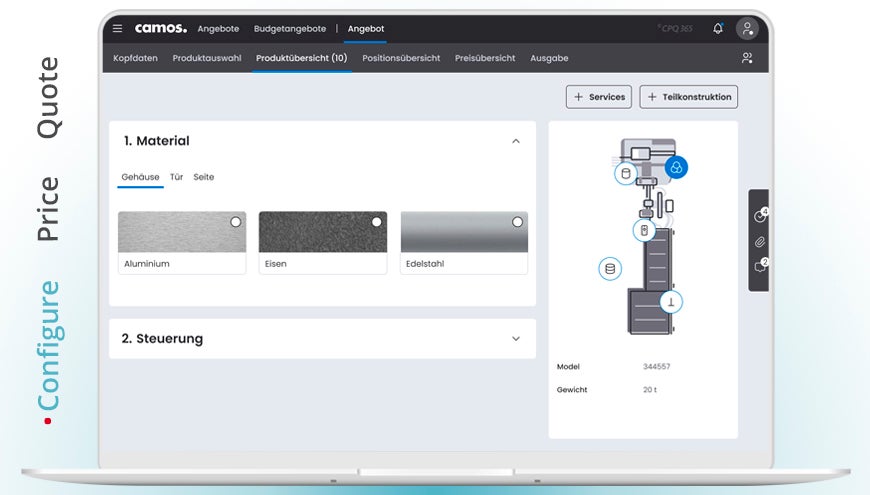Image resolution: width=870 pixels, height=495 pixels.
Task: Click the user assignment icon in sub-navigation
Action: tap(747, 58)
